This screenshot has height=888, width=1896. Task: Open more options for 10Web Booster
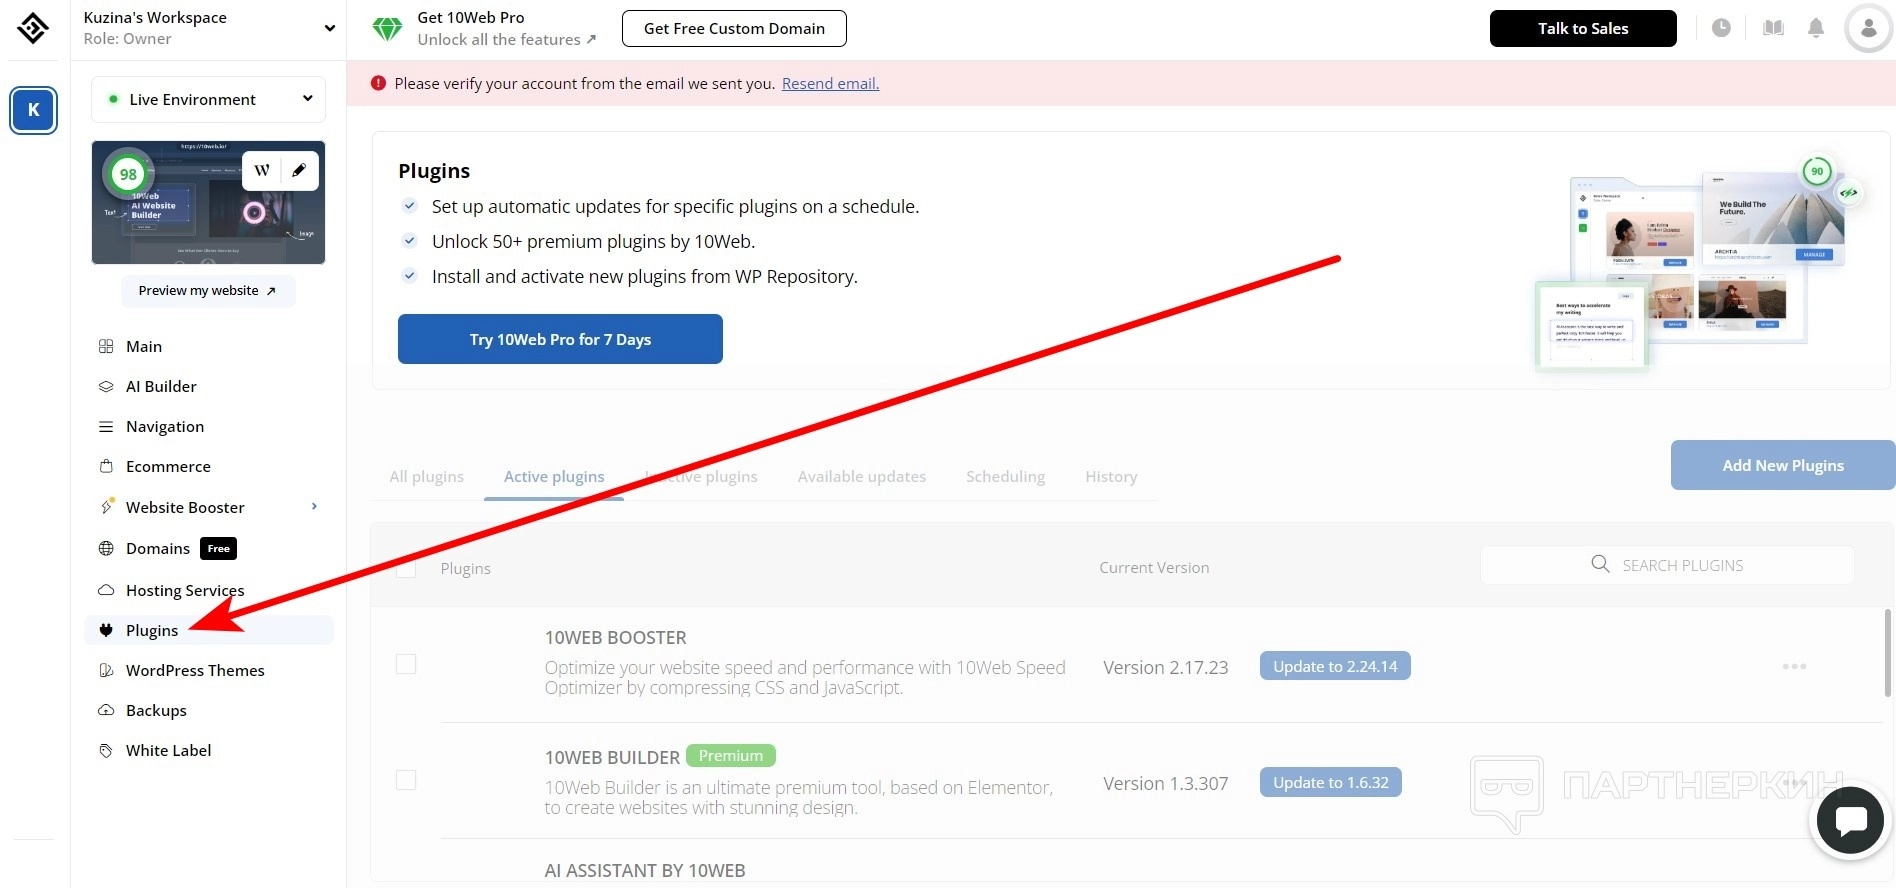pyautogui.click(x=1794, y=666)
